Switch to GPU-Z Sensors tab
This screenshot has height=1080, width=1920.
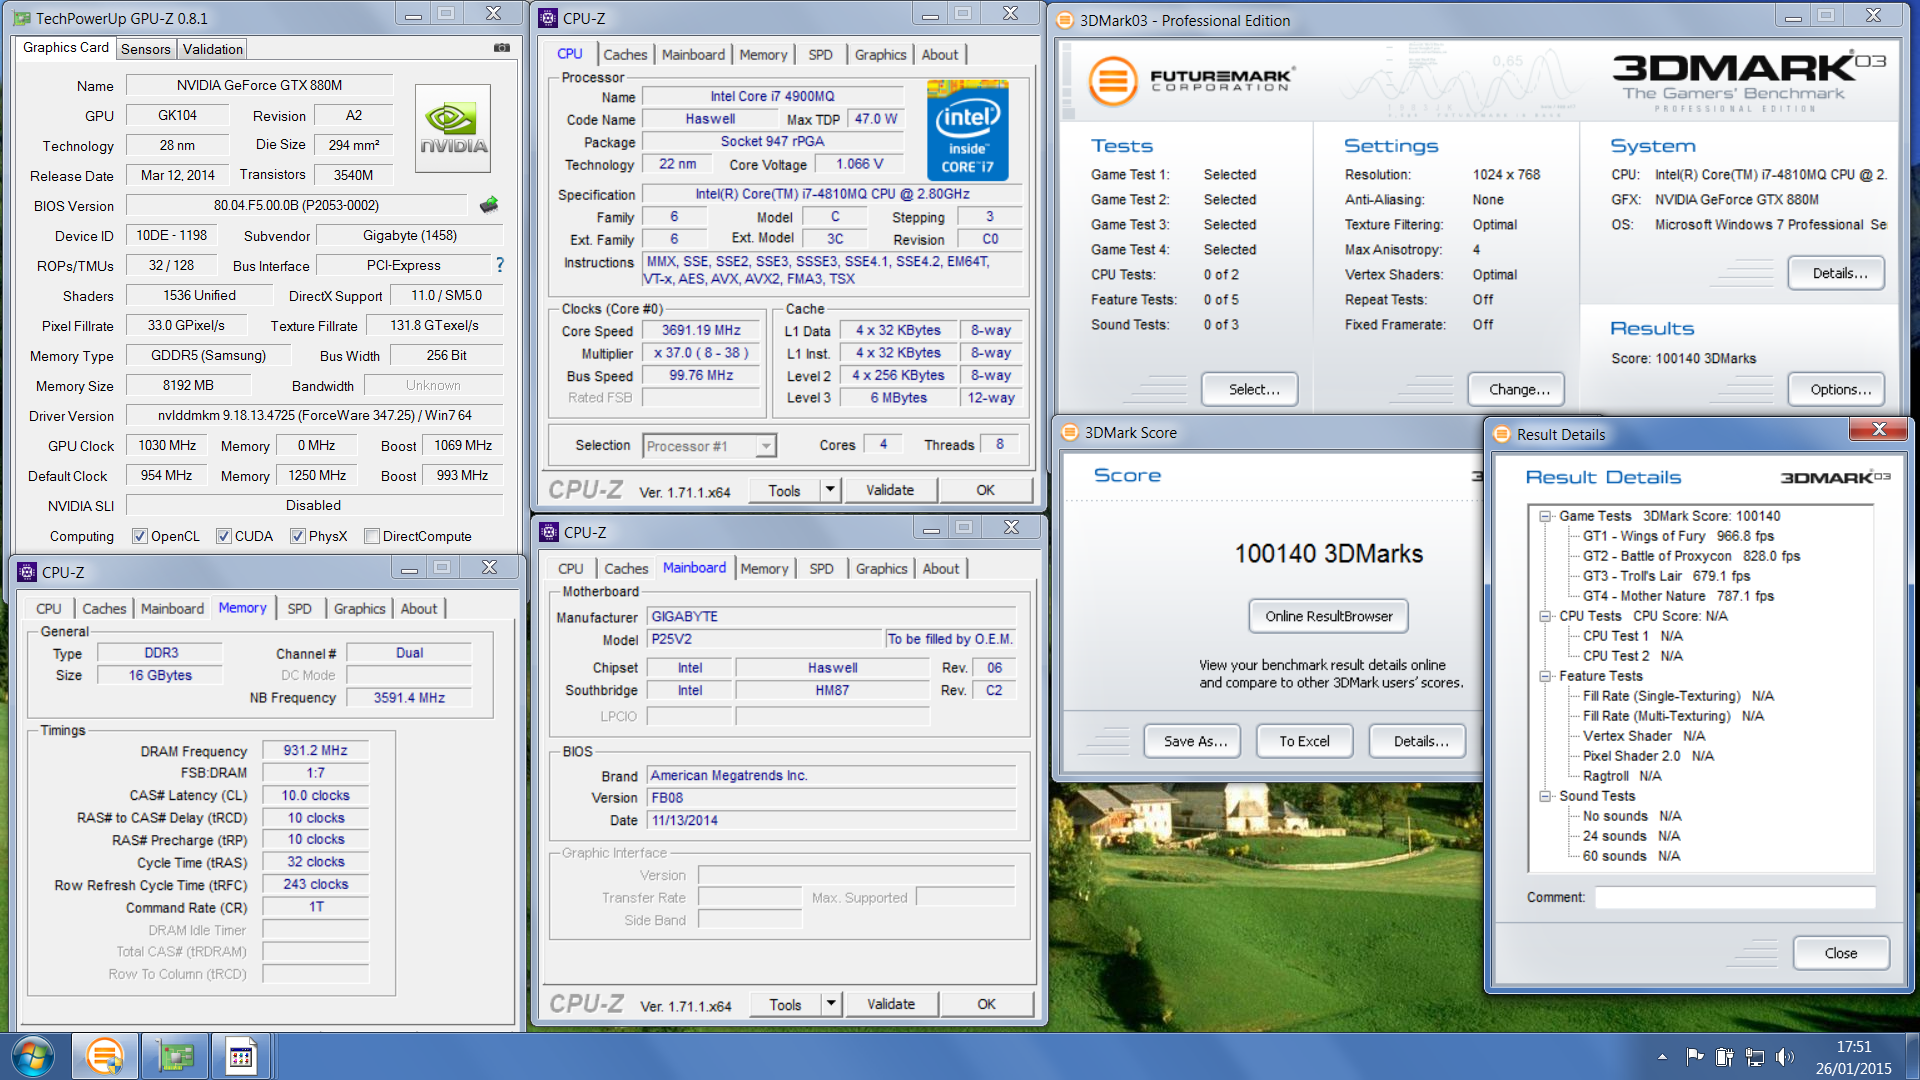pos(146,49)
